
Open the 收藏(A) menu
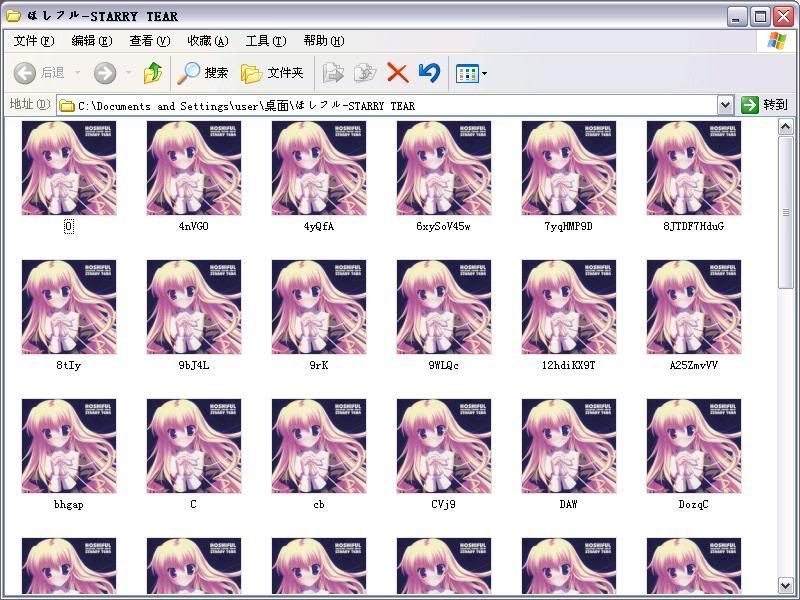[x=208, y=41]
